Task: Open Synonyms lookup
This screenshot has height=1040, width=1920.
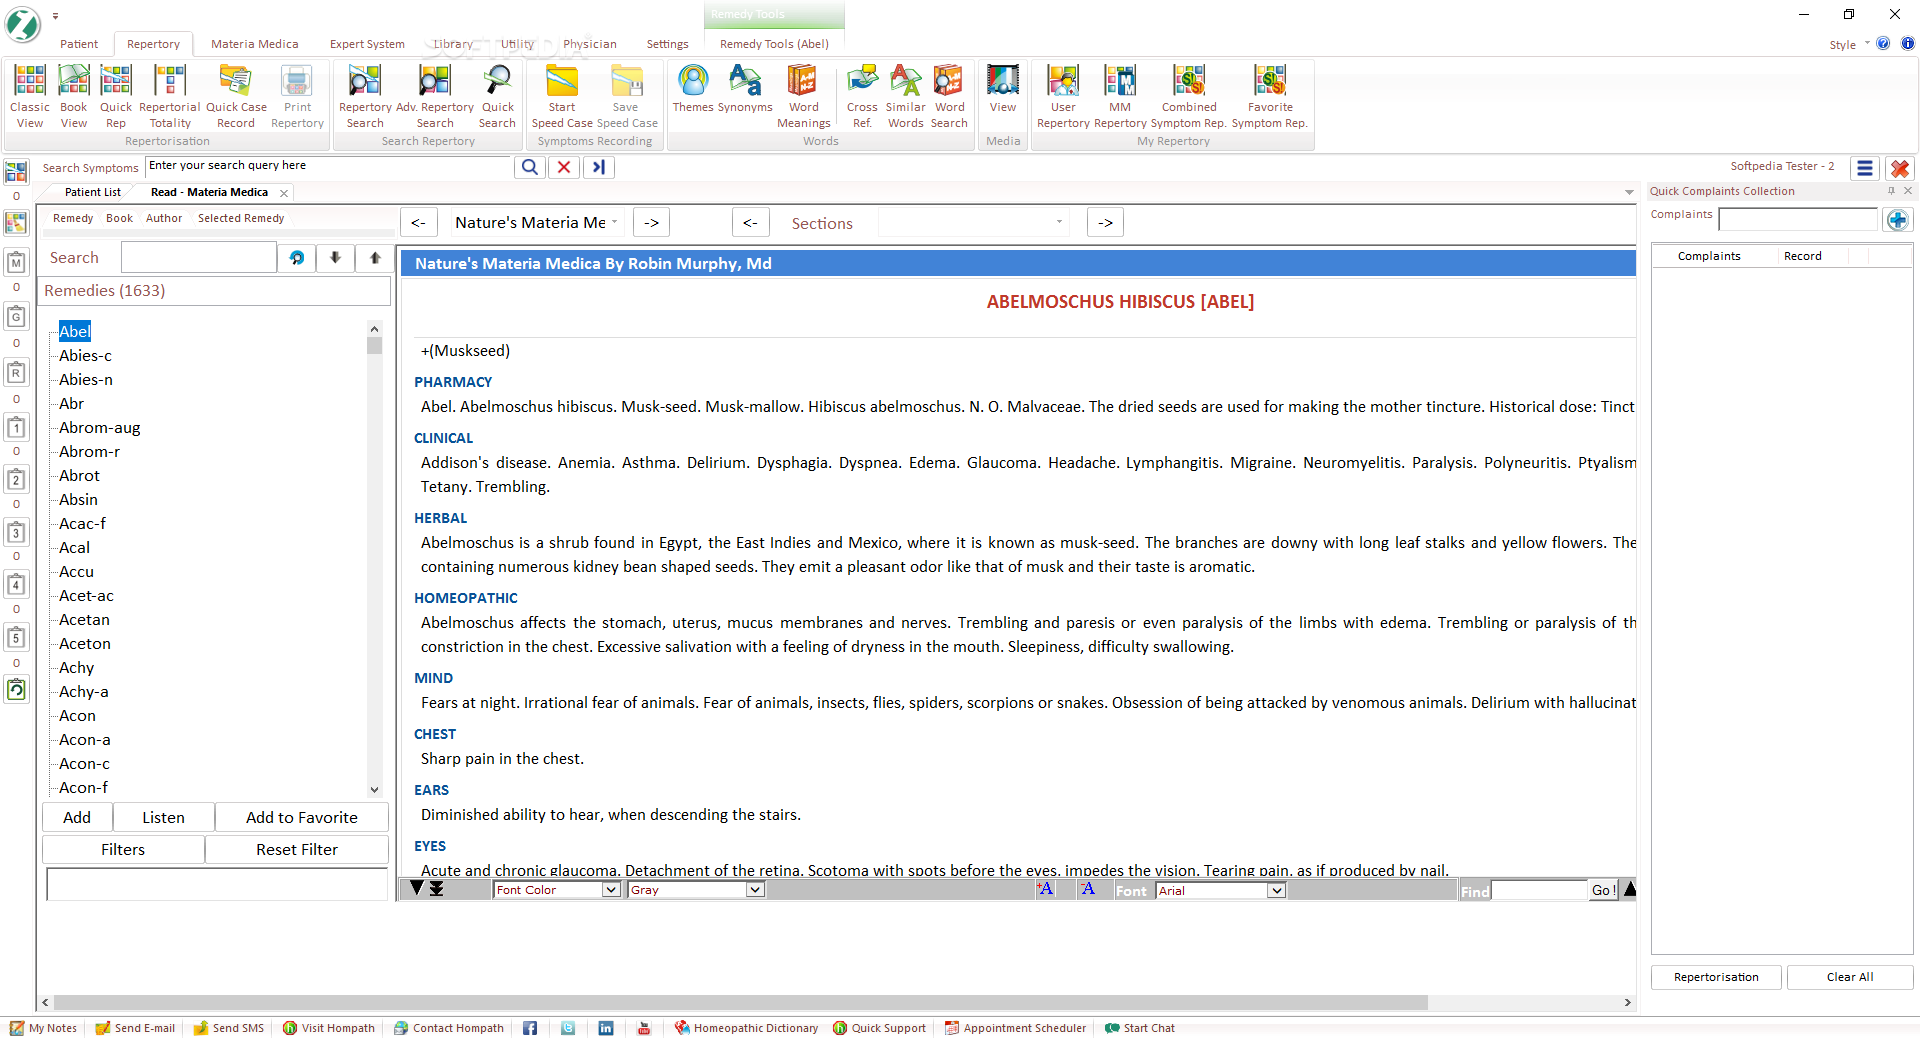Action: (745, 90)
